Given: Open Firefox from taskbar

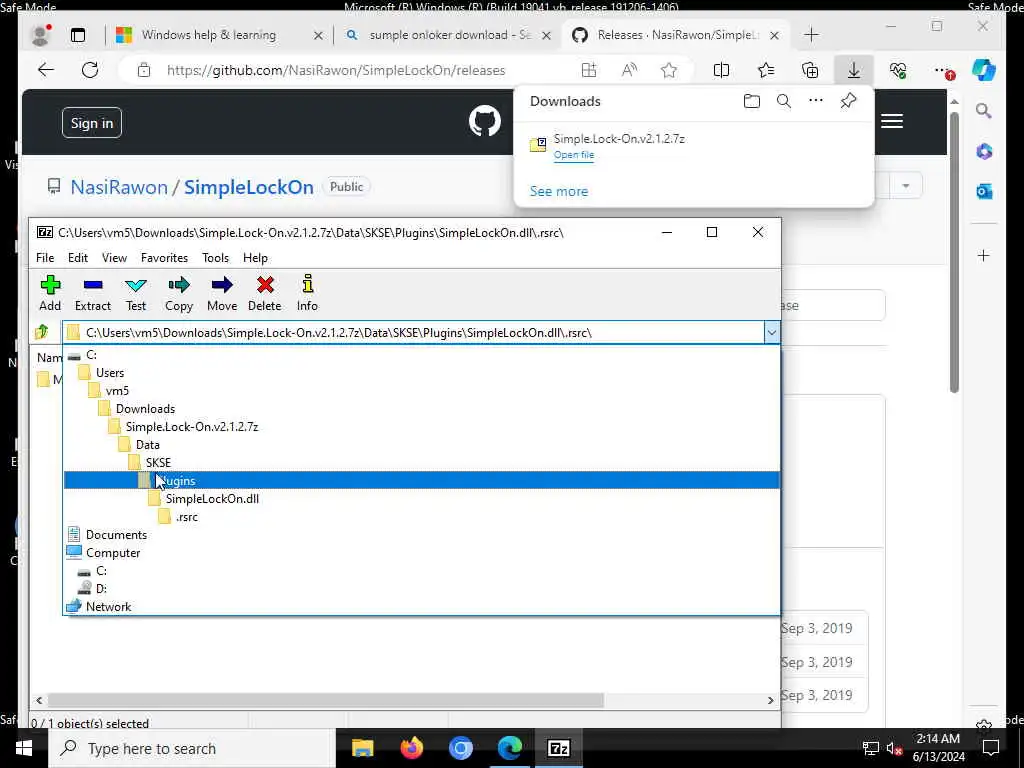Looking at the screenshot, I should point(411,748).
